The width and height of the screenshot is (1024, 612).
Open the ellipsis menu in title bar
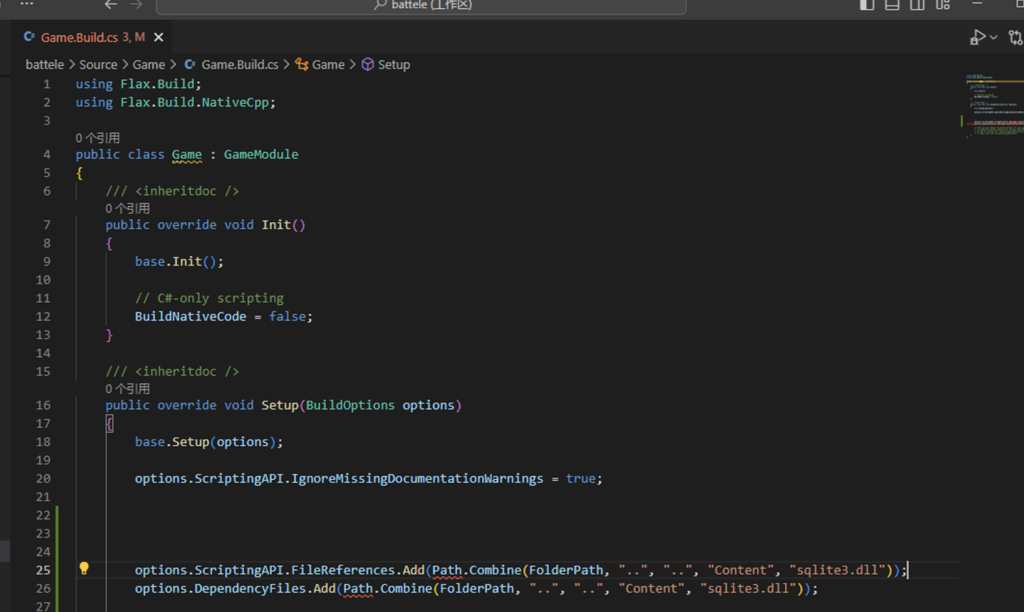27,6
